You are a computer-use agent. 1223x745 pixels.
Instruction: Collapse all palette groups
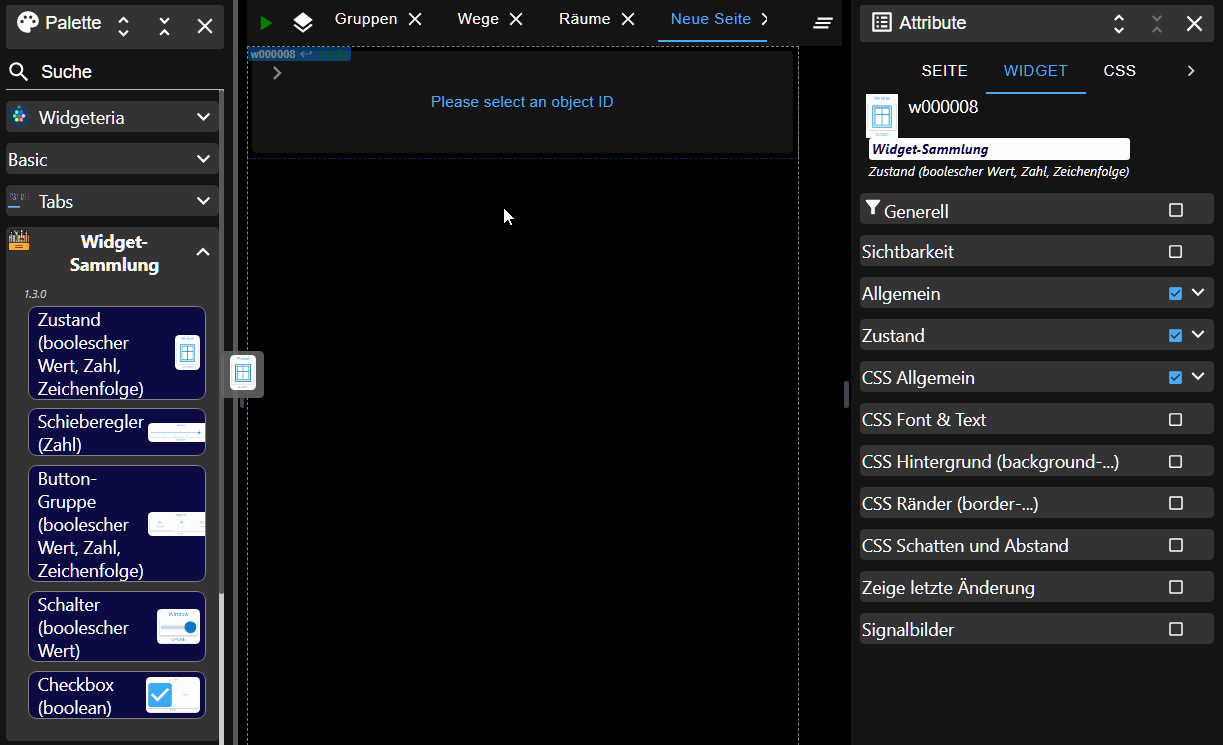[164, 26]
